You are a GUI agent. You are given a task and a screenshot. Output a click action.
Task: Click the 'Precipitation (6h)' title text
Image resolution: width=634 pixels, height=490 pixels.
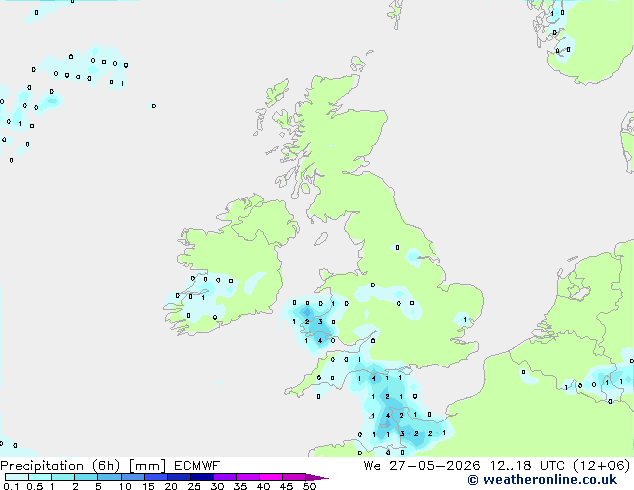coord(60,466)
